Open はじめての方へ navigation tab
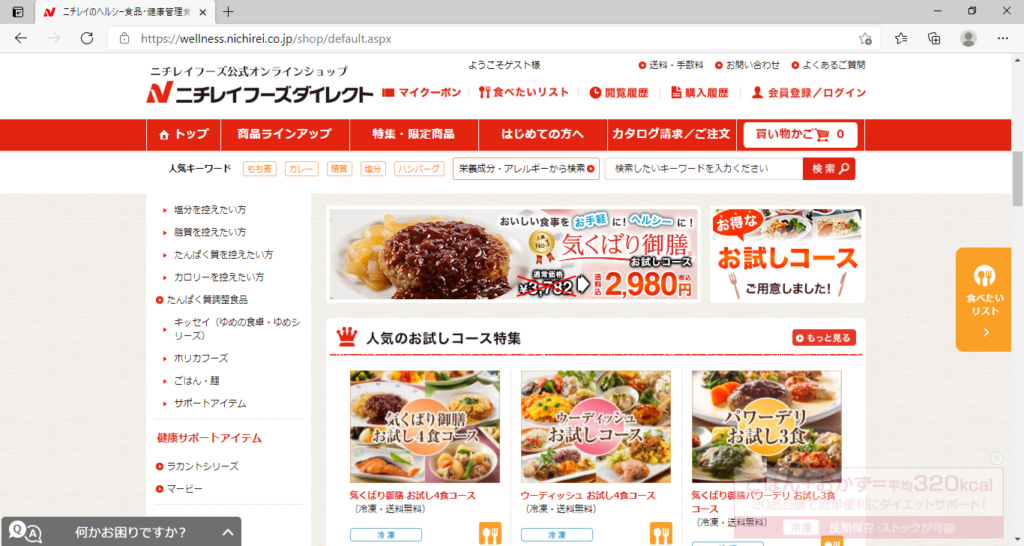The height and width of the screenshot is (546, 1024). 543,135
